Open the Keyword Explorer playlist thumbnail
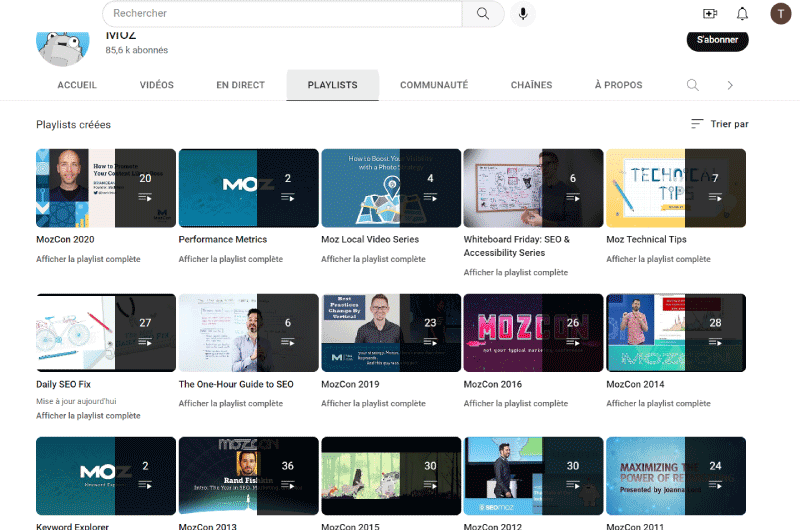Viewport: 800px width, 530px height. (106, 476)
